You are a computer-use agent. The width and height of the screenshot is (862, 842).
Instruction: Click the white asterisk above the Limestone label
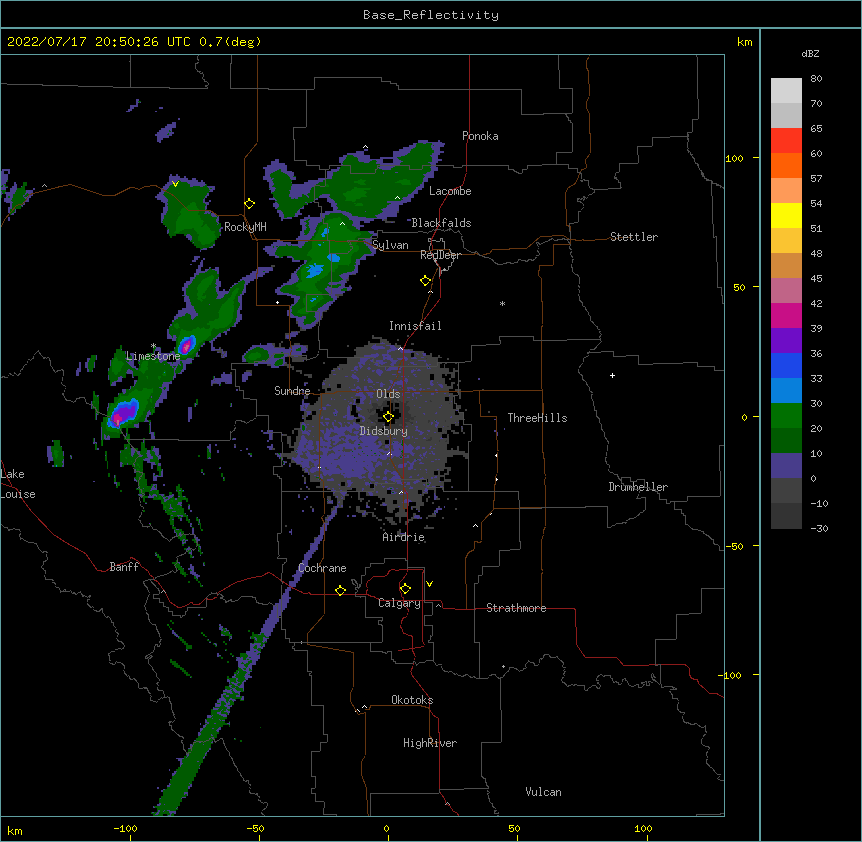click(153, 346)
